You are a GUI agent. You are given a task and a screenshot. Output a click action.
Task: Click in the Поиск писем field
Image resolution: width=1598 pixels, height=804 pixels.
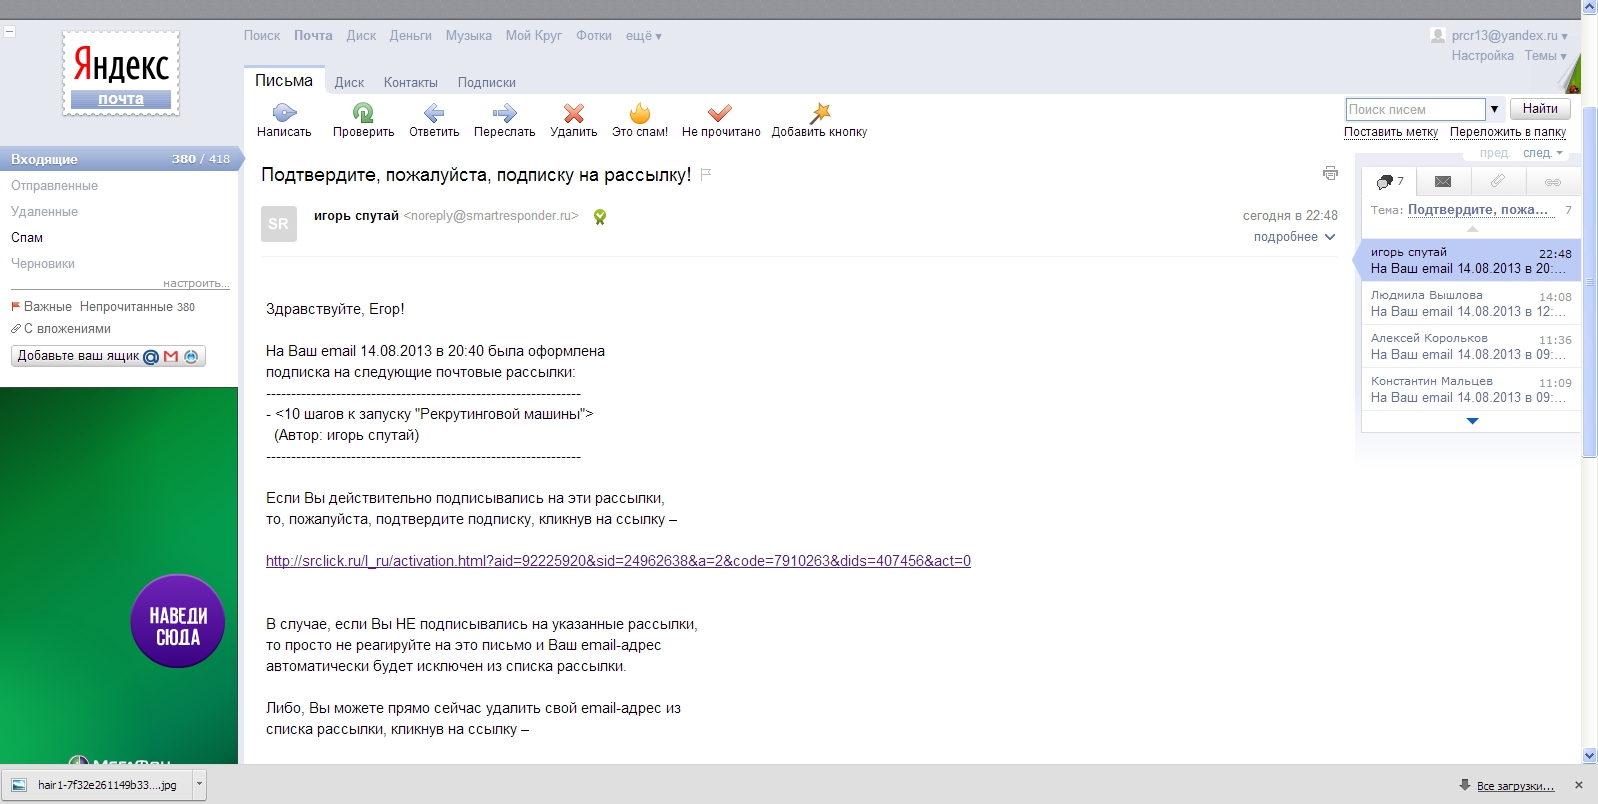tap(1414, 109)
